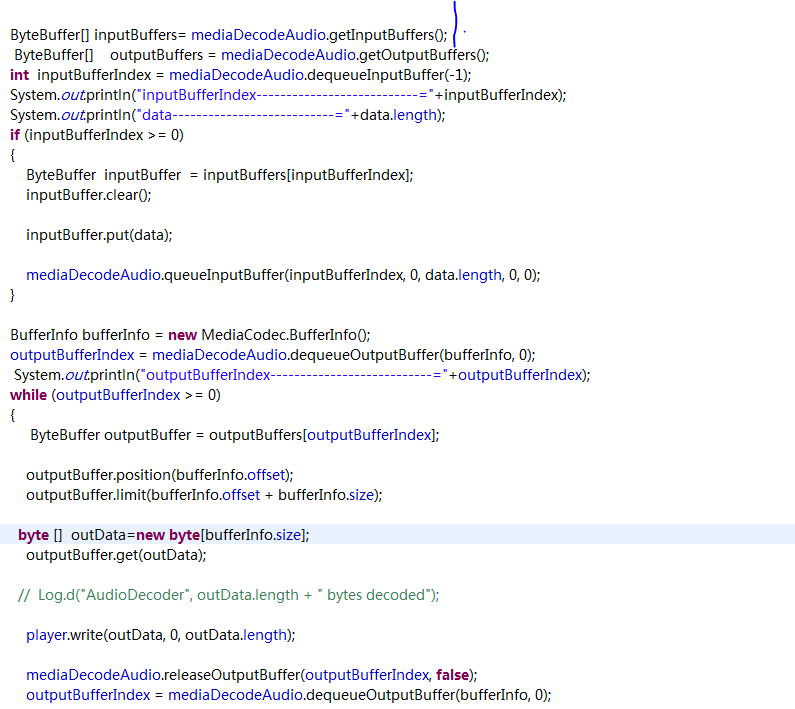Click the closing brace of the if block

point(13,295)
